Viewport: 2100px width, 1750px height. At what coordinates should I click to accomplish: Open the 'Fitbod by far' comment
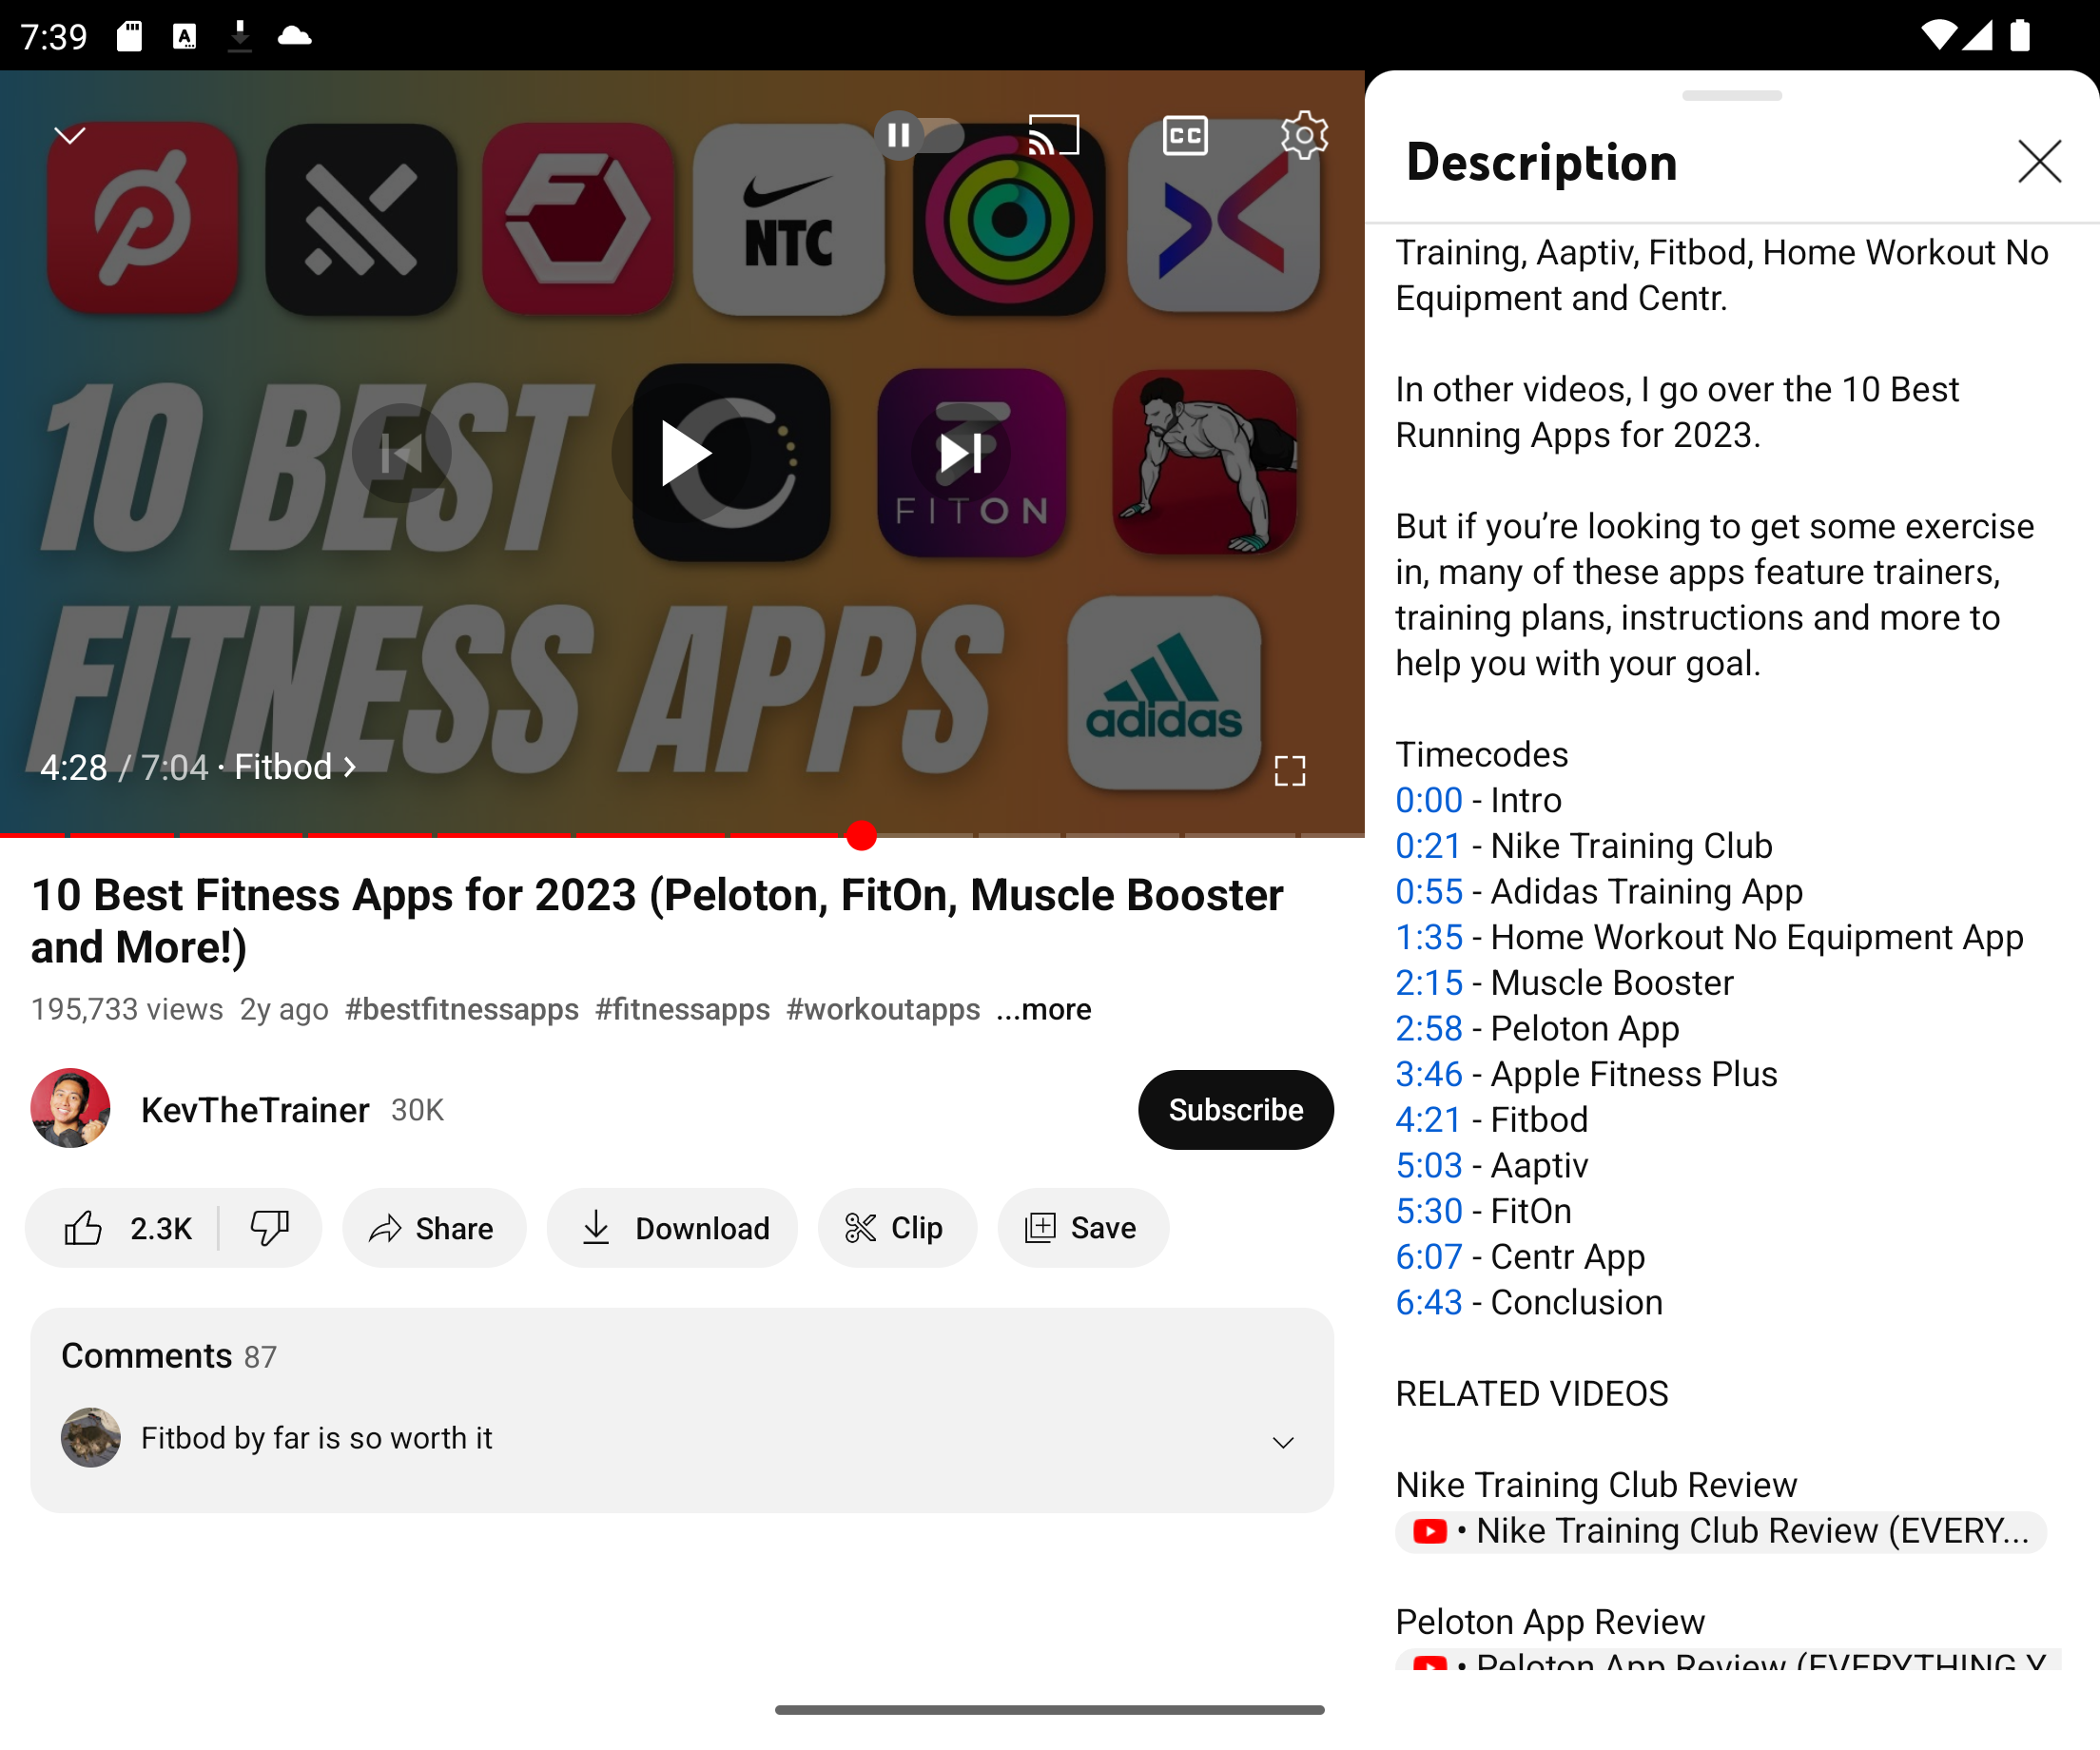click(x=316, y=1438)
